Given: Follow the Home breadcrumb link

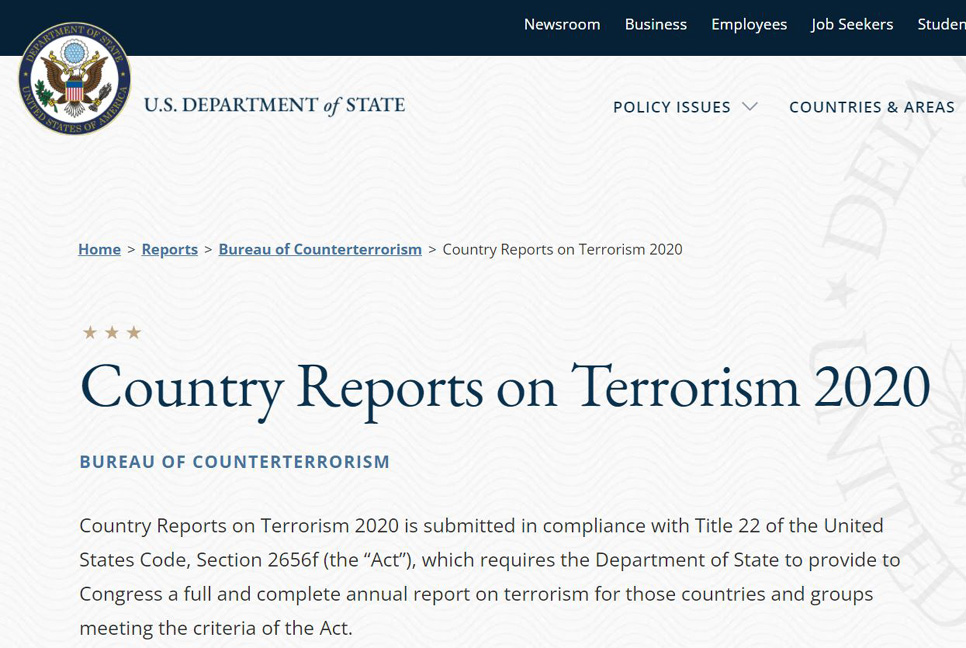Looking at the screenshot, I should (99, 249).
